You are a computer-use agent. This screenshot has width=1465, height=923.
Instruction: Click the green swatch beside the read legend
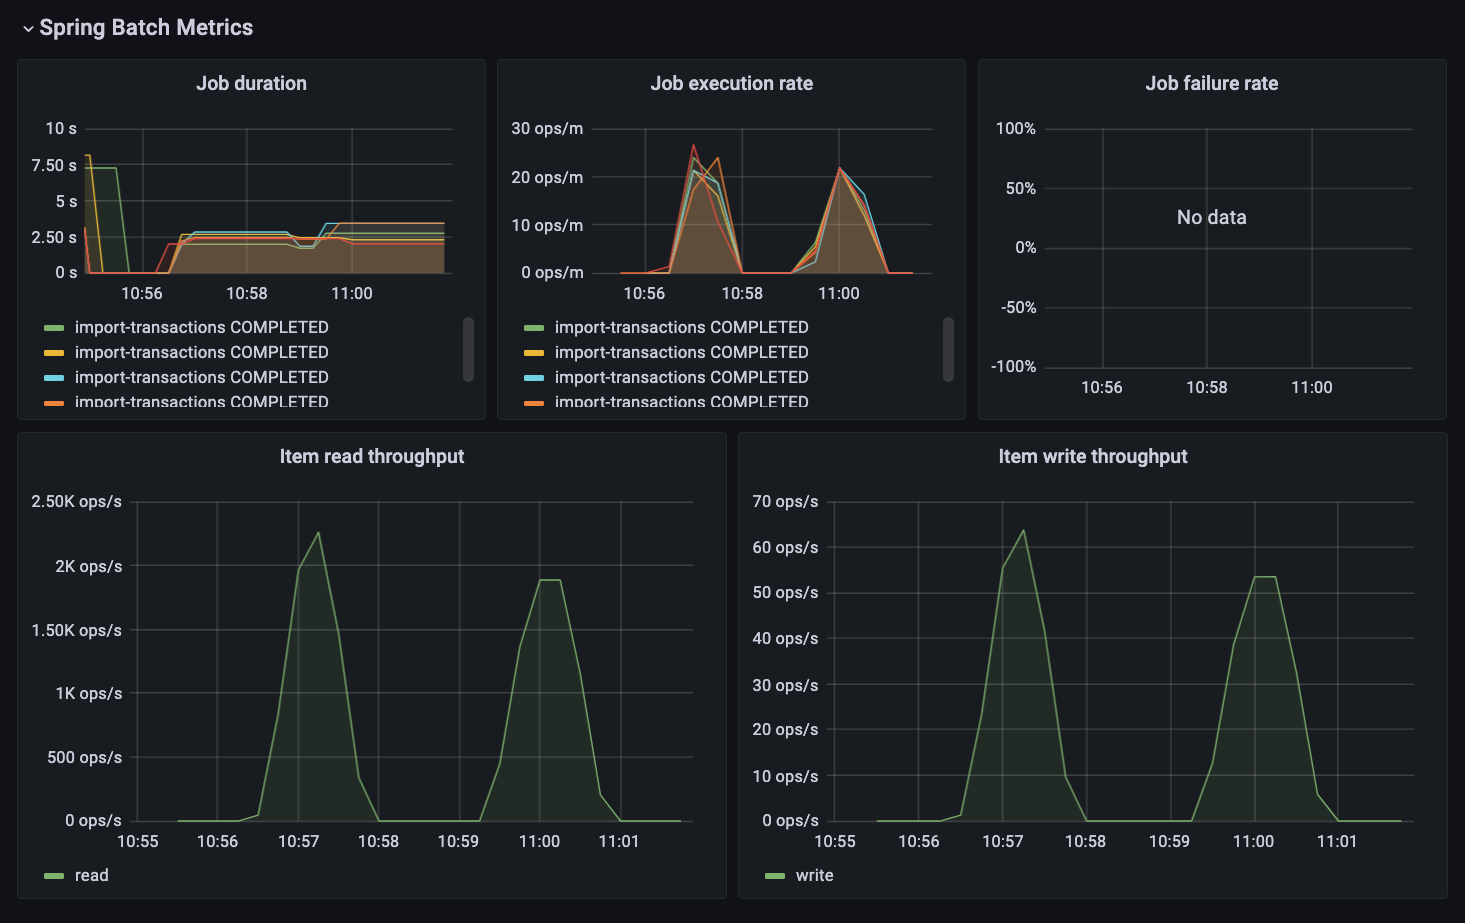pos(54,876)
